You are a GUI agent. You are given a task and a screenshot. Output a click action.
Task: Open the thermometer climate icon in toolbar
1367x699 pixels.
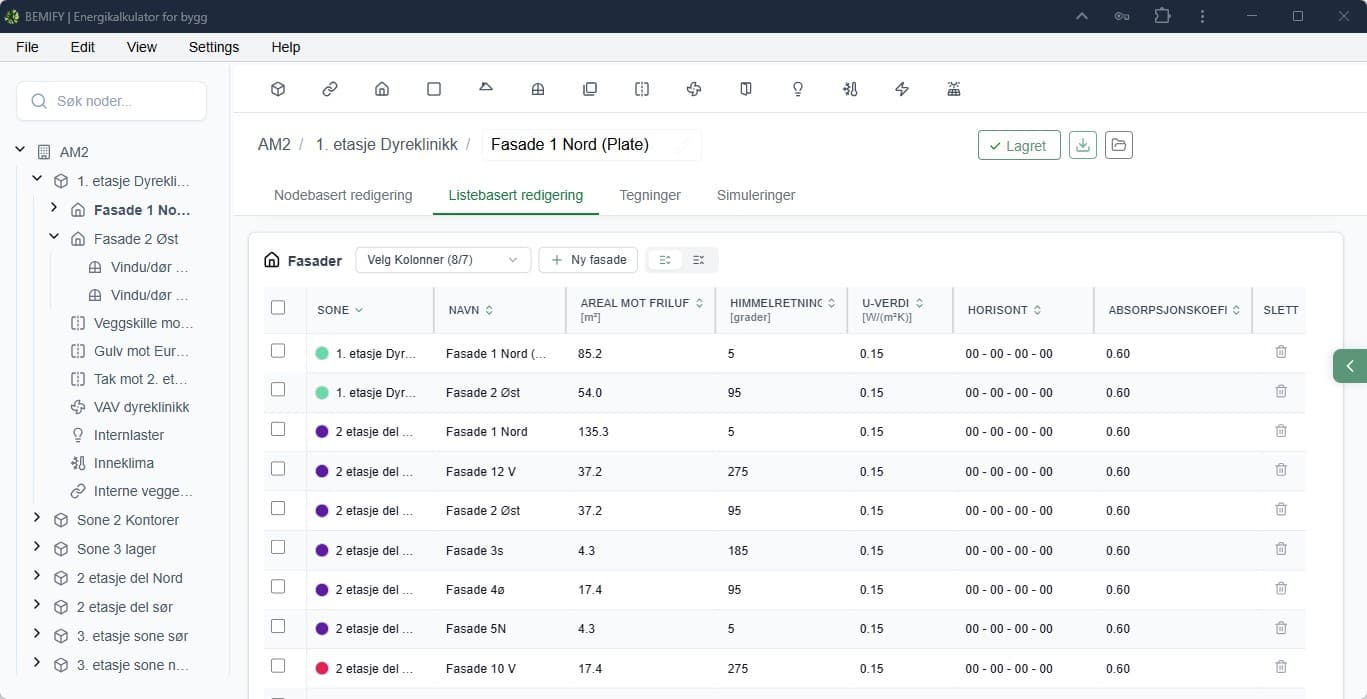pos(850,89)
